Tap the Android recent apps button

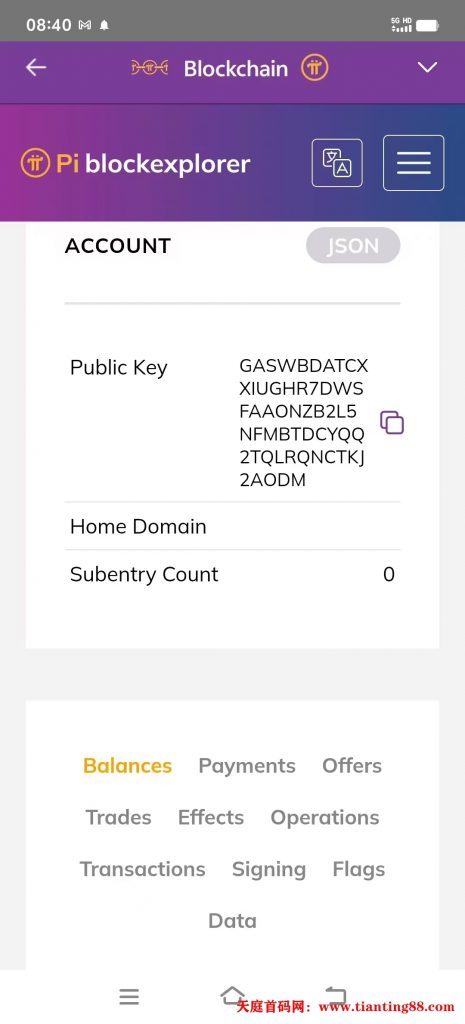129,997
